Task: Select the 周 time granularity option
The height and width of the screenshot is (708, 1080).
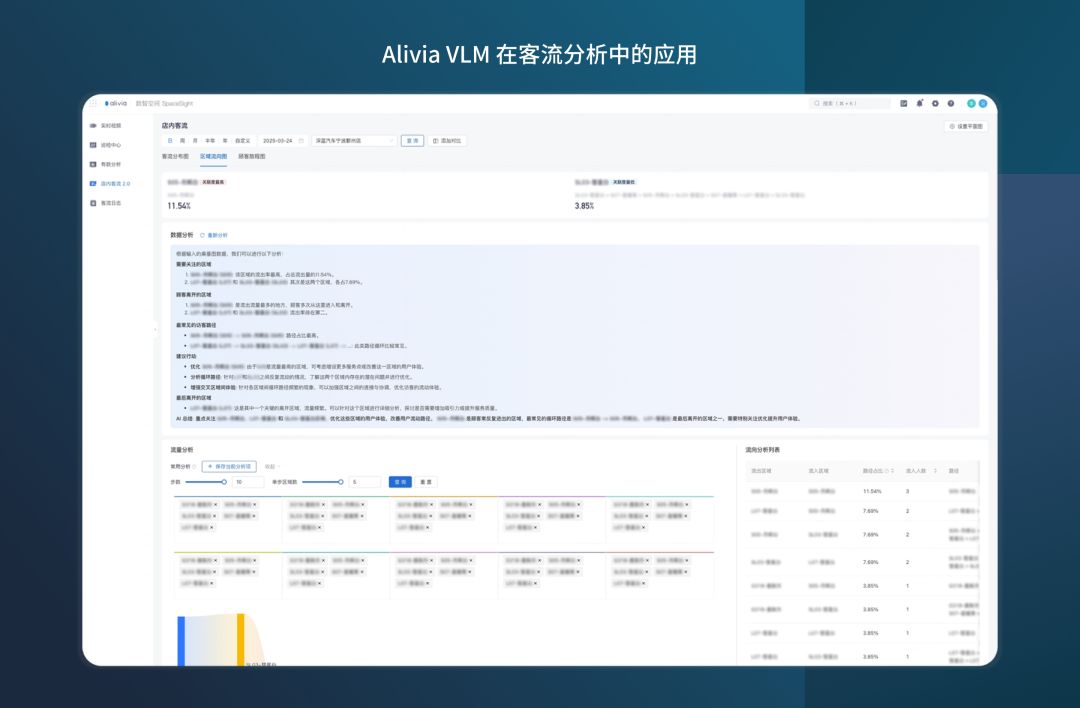Action: 182,141
